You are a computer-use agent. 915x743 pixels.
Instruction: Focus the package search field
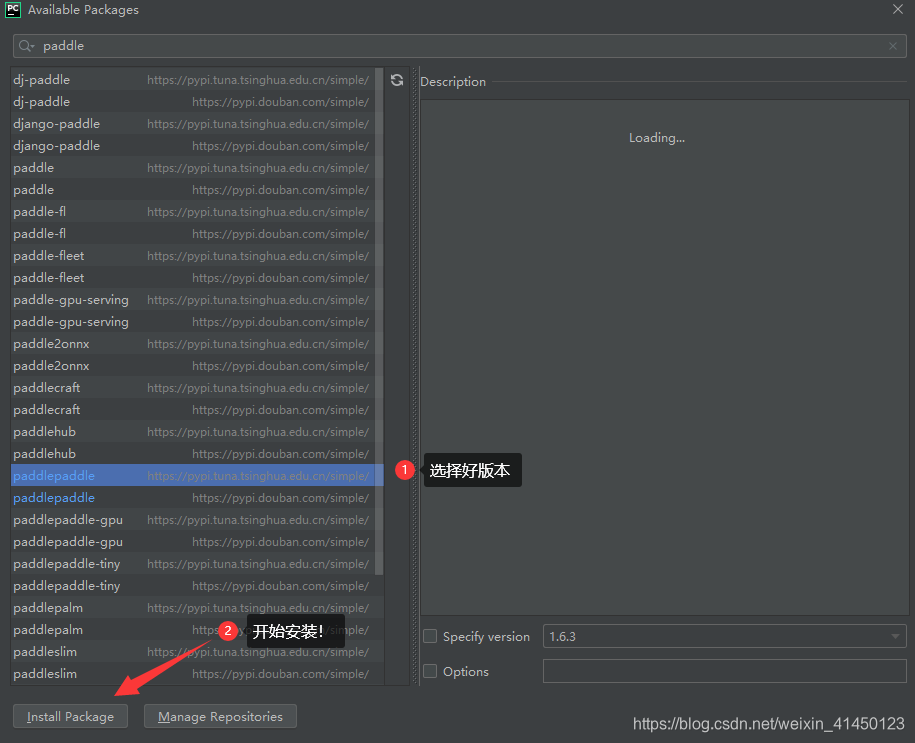(x=459, y=46)
